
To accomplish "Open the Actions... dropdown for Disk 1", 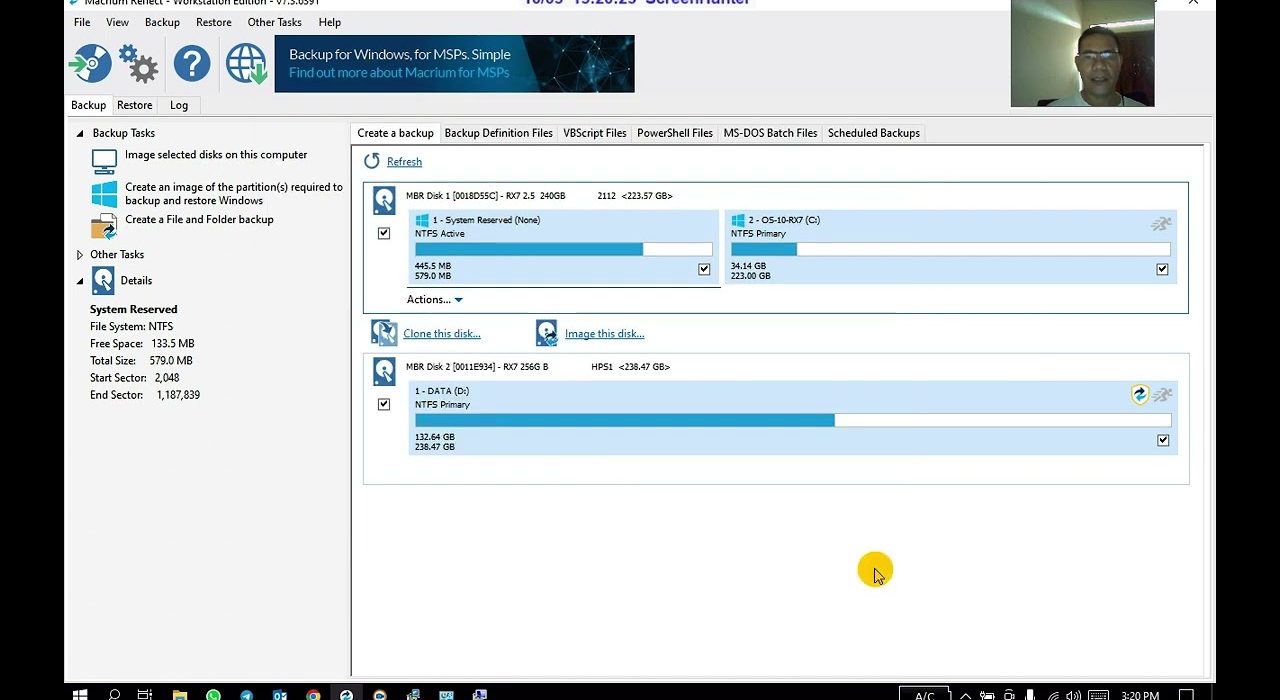I will tap(435, 299).
